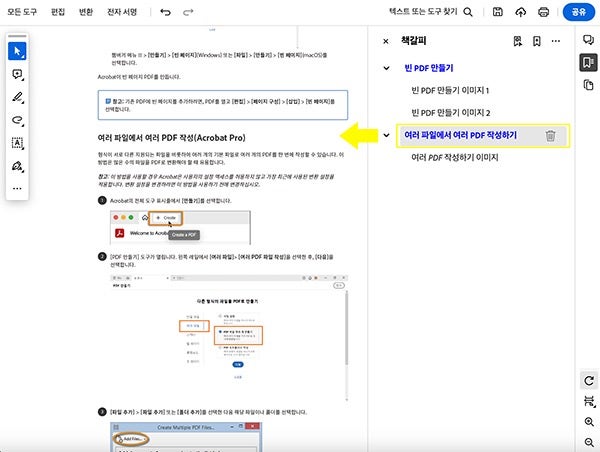Image resolution: width=600 pixels, height=452 pixels.
Task: Add a new bookmark icon
Action: 537,41
